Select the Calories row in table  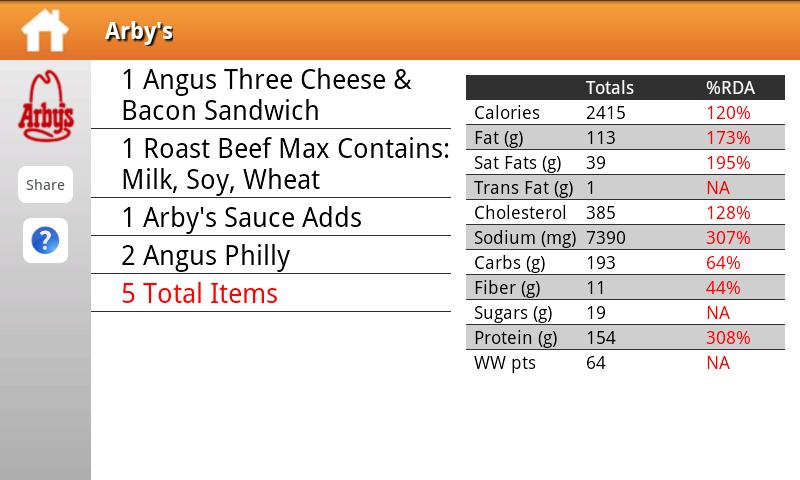625,113
